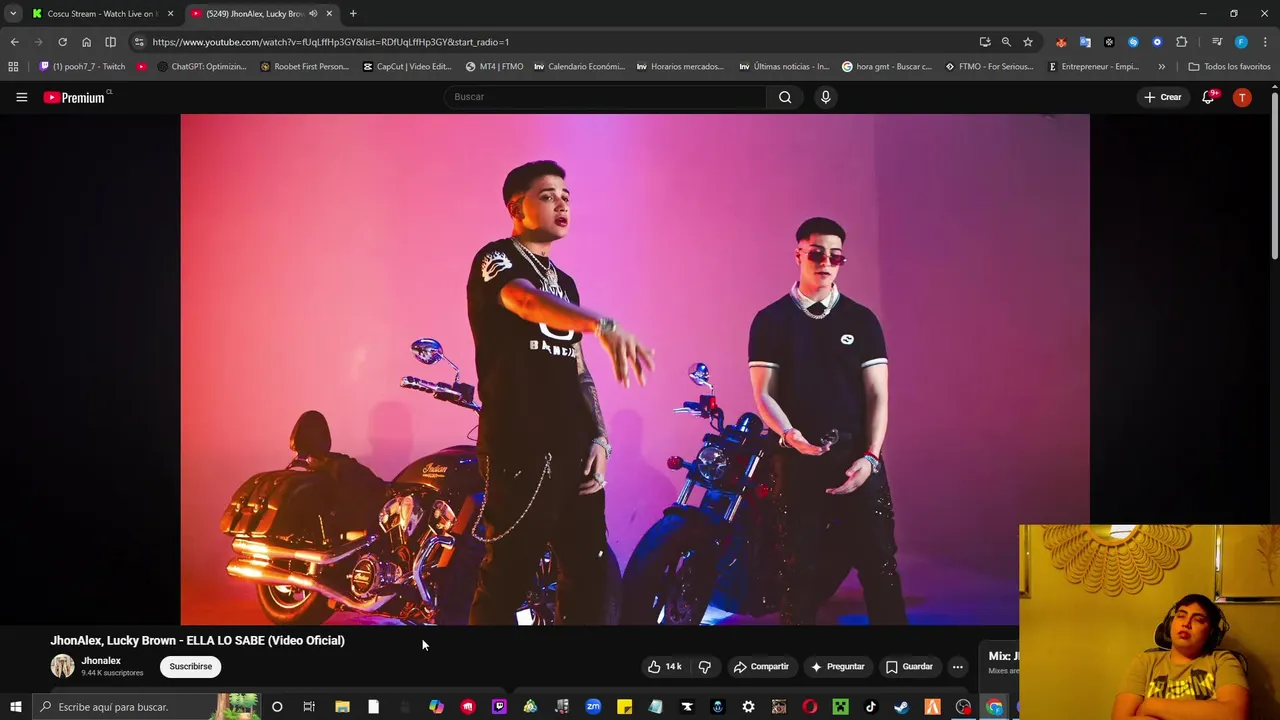Open YouTube notifications bell
The width and height of the screenshot is (1280, 720).
click(1208, 97)
